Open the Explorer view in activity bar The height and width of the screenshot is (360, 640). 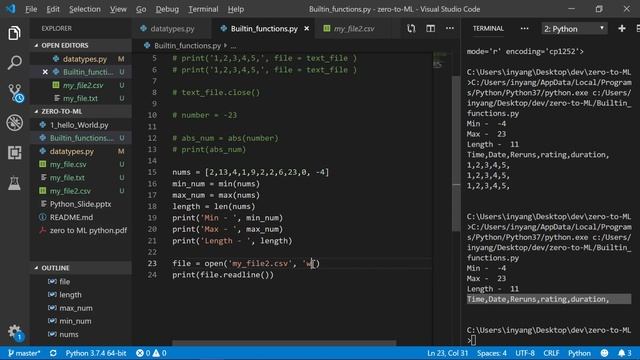[x=14, y=33]
